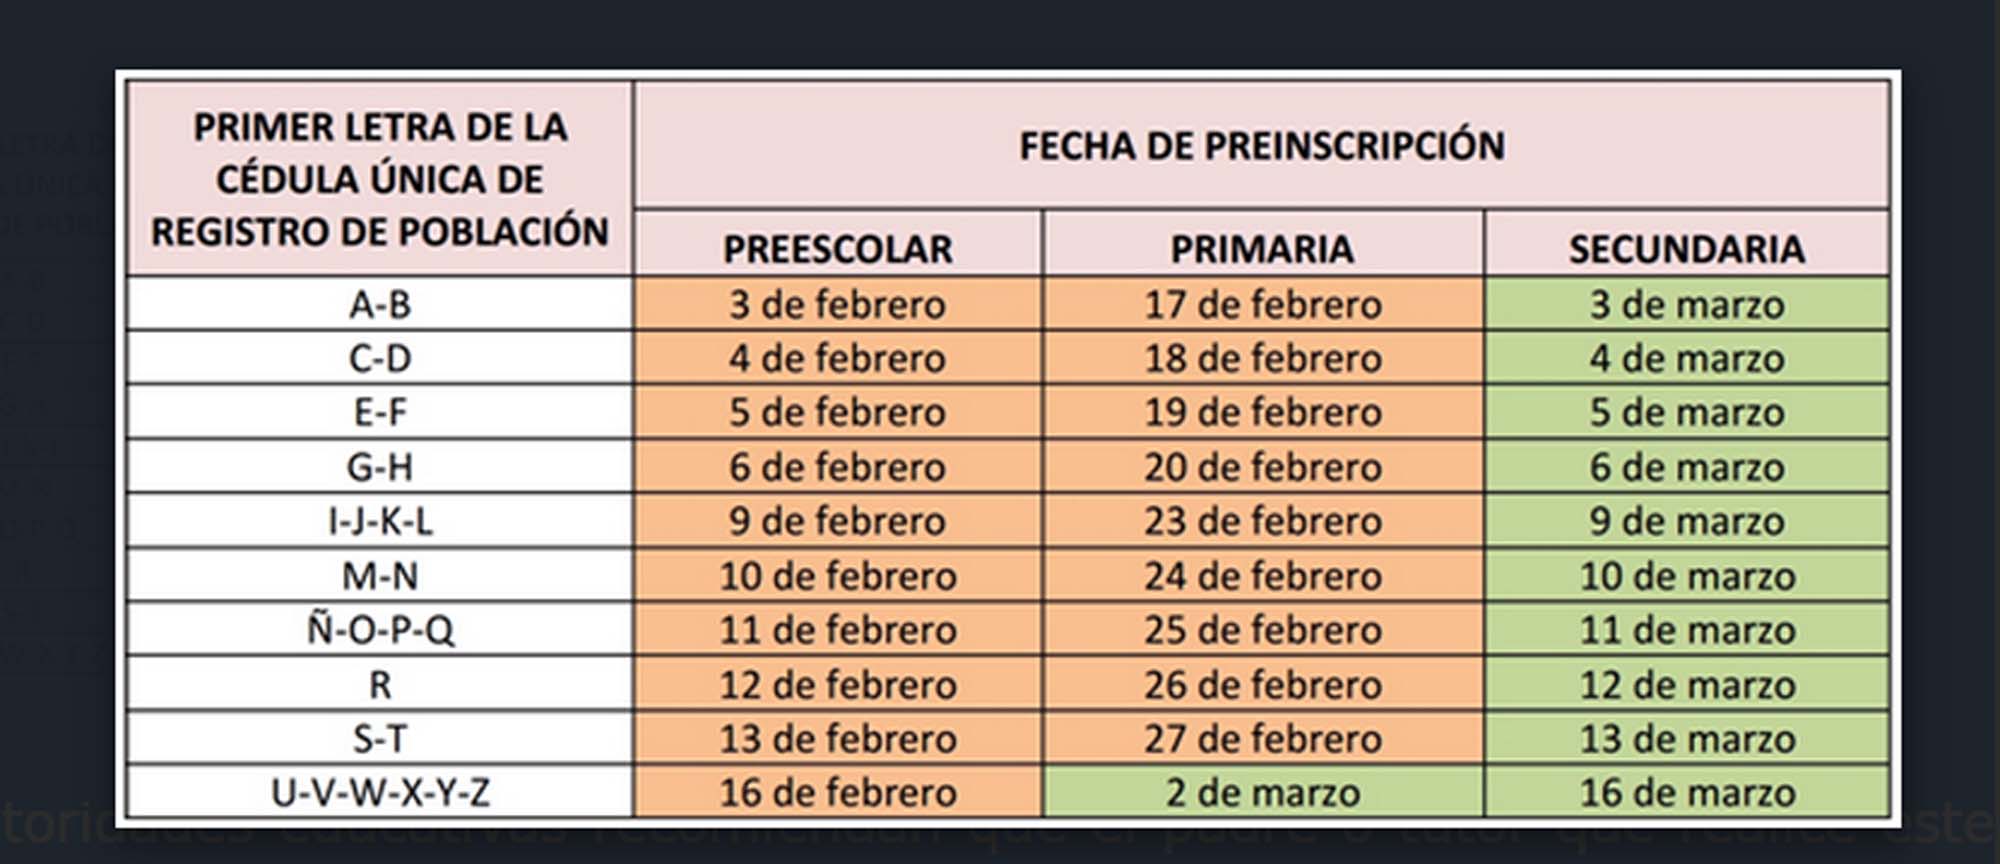Select the S-T row label
This screenshot has width=2000, height=864.
(x=380, y=739)
